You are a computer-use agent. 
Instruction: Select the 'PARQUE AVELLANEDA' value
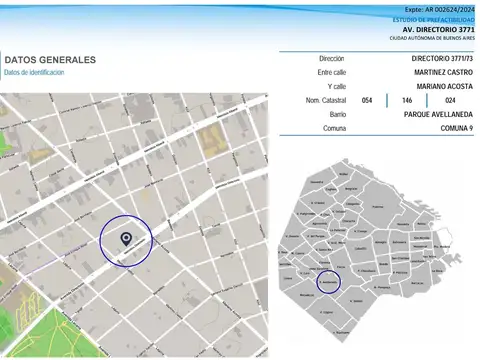[x=438, y=114]
